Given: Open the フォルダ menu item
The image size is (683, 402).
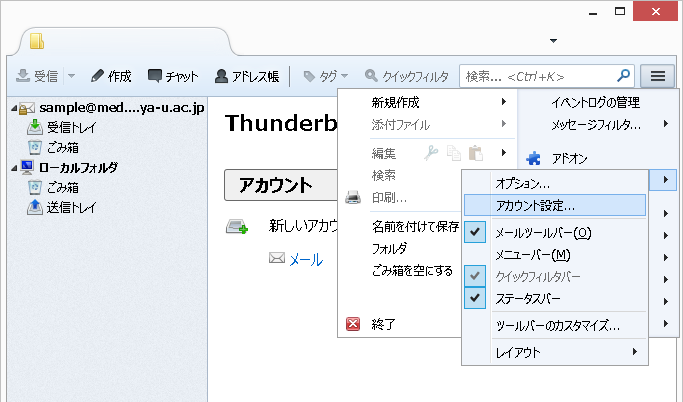Looking at the screenshot, I should click(389, 249).
